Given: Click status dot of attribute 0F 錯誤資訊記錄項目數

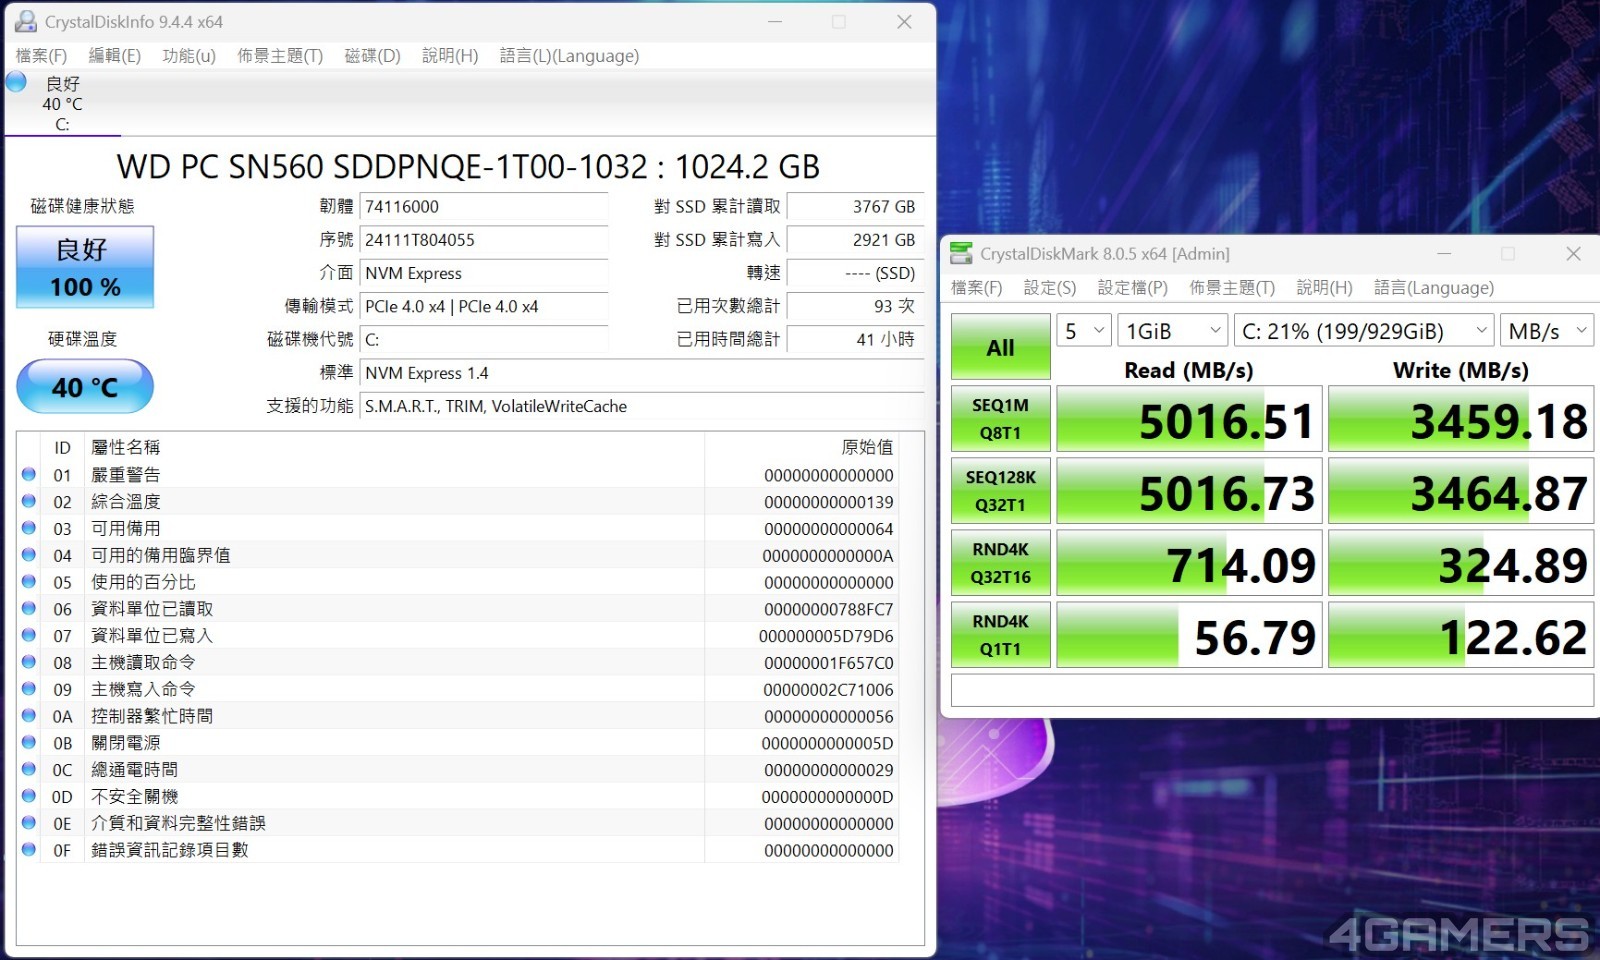Looking at the screenshot, I should [x=29, y=850].
